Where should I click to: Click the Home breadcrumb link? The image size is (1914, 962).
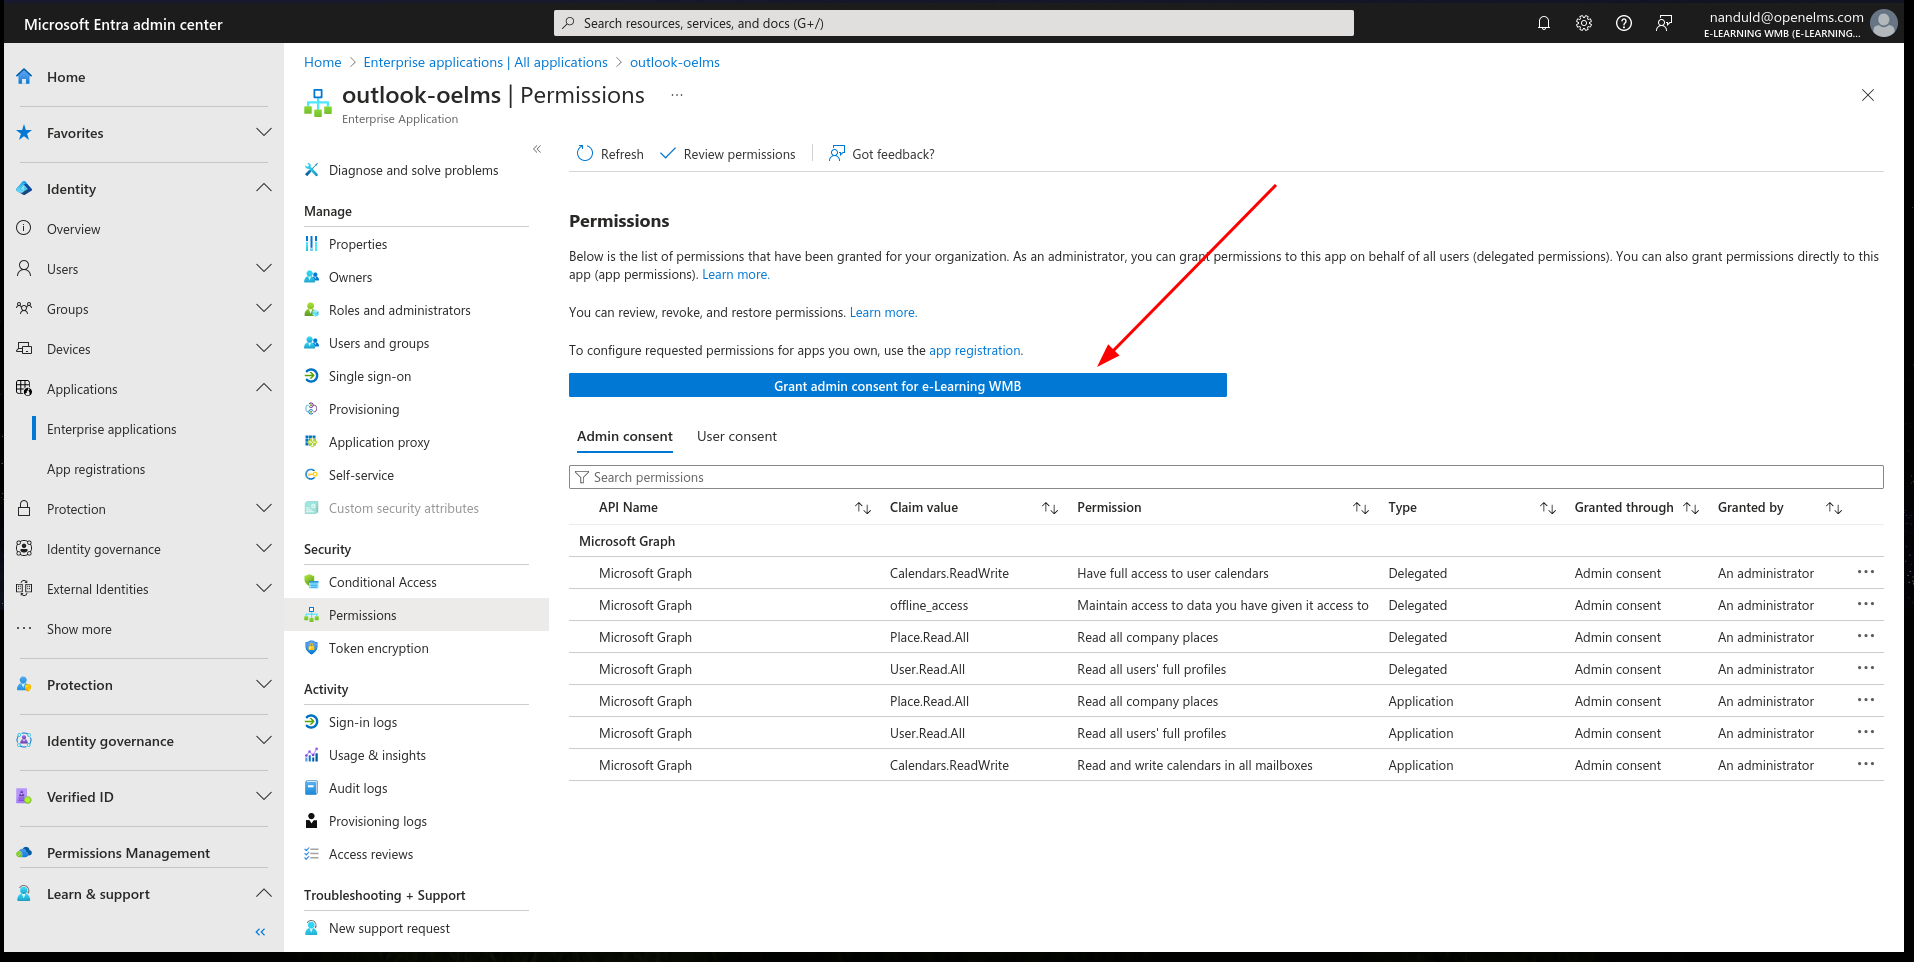[323, 62]
